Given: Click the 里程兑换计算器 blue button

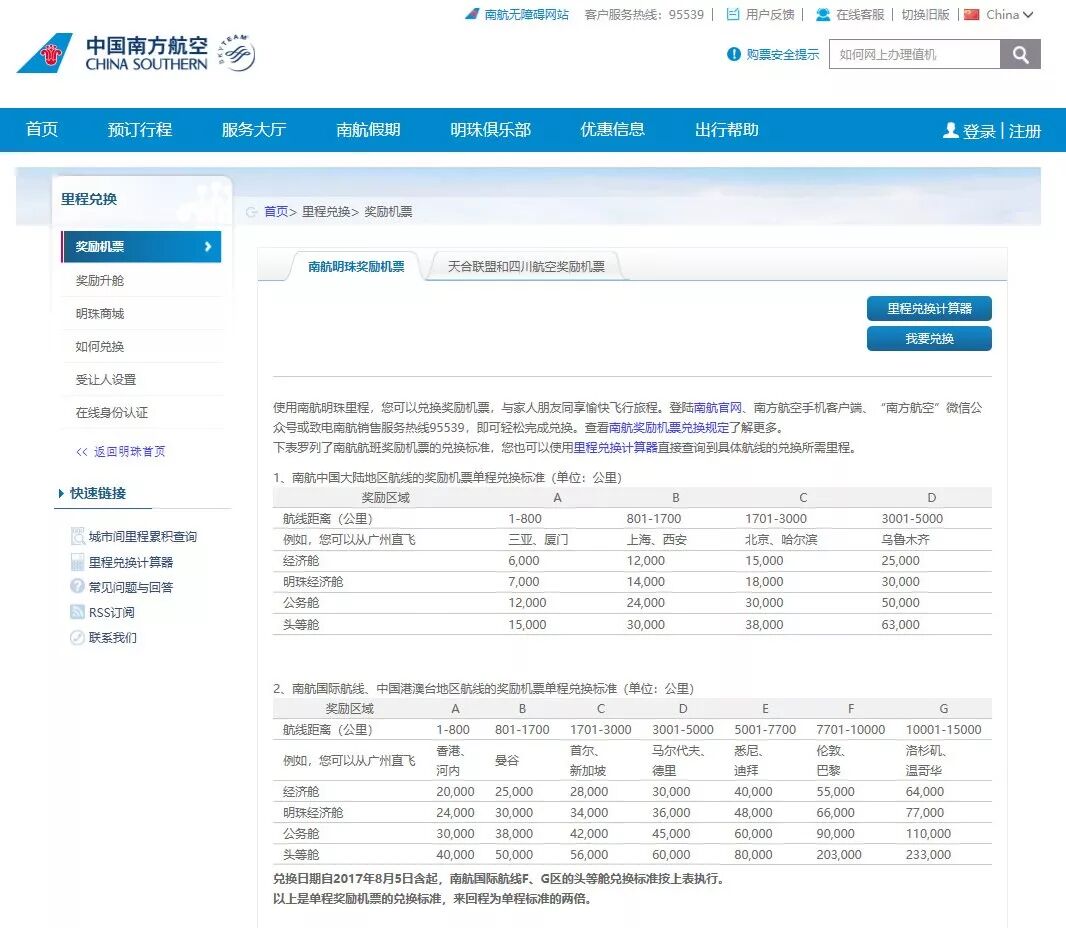Looking at the screenshot, I should pos(929,309).
